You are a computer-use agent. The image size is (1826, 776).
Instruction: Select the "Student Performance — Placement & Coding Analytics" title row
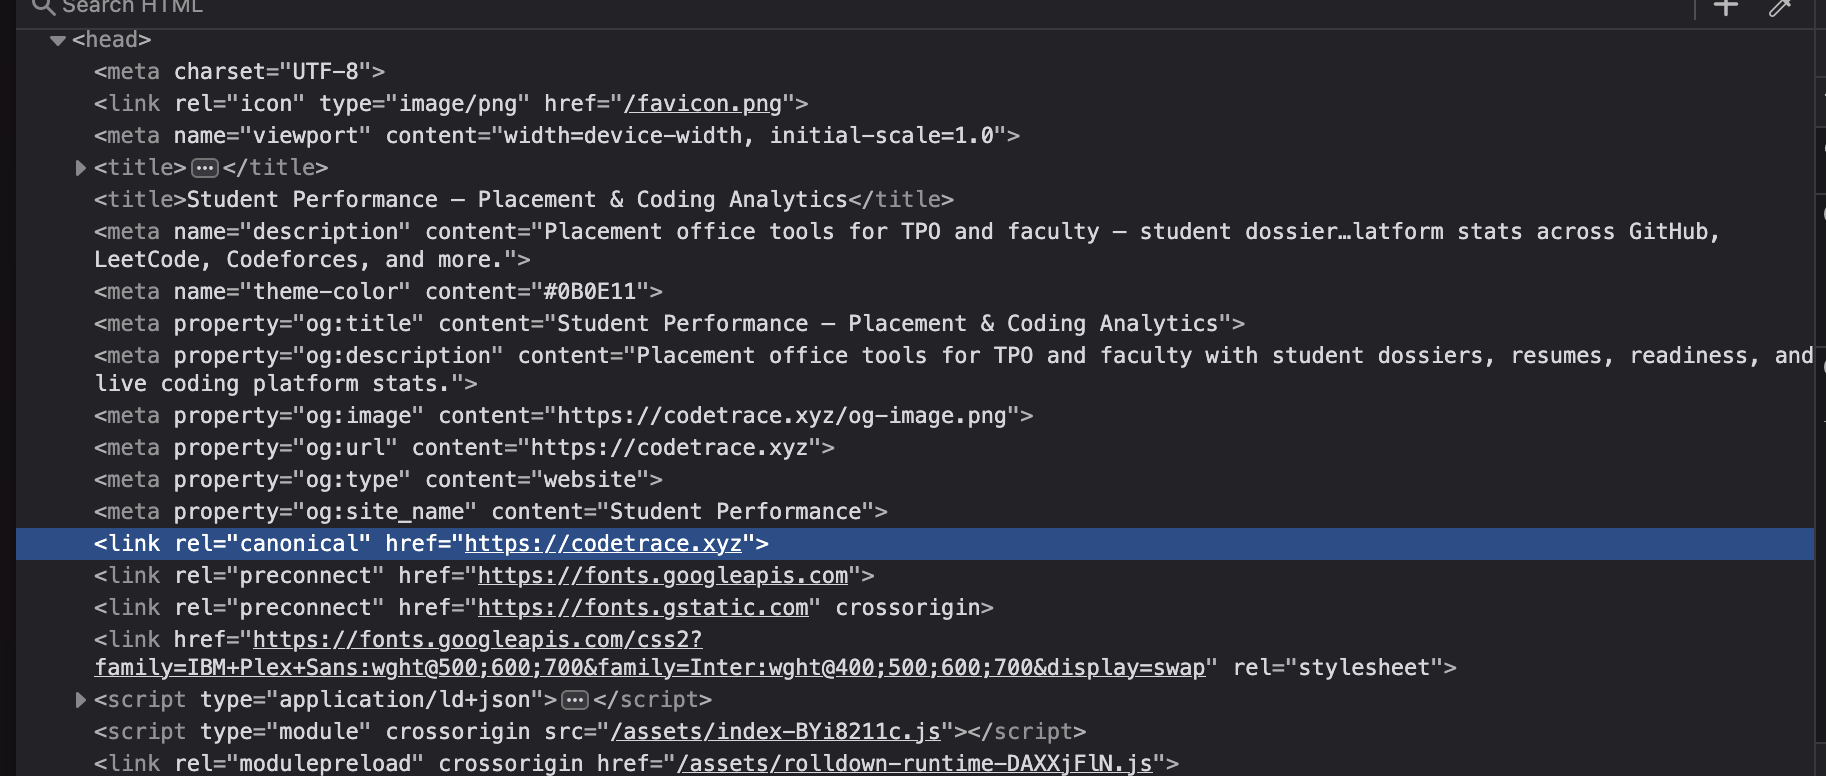(524, 200)
